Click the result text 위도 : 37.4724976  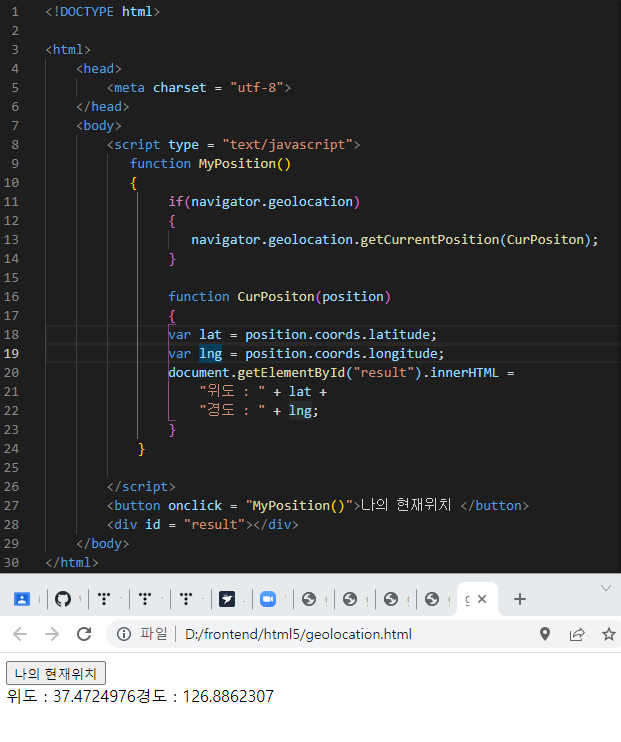tap(71, 696)
